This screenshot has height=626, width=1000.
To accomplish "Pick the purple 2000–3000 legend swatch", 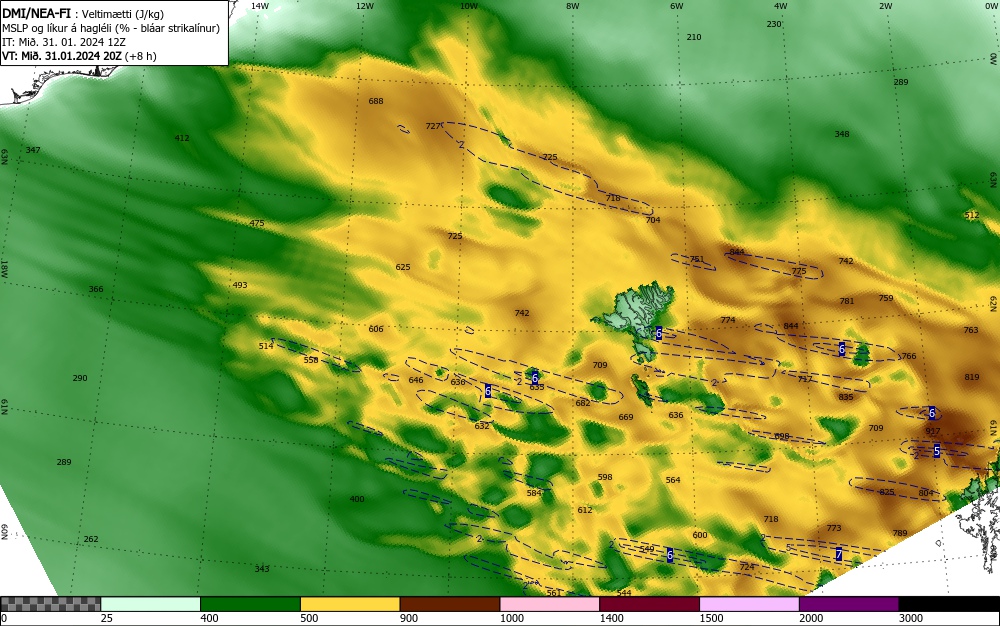I will [x=849, y=604].
